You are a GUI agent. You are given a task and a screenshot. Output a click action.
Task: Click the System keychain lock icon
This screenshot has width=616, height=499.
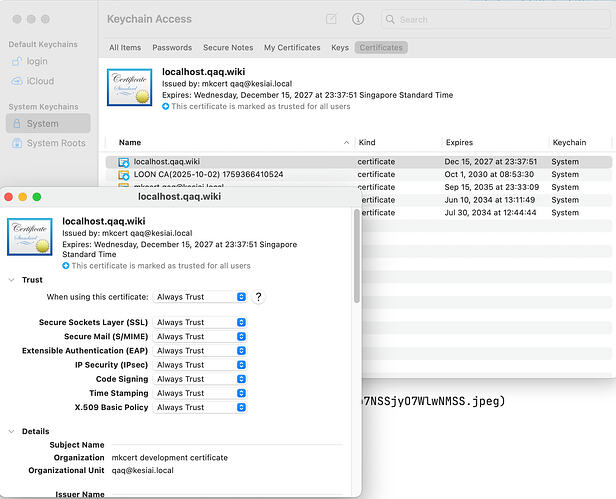(17, 123)
